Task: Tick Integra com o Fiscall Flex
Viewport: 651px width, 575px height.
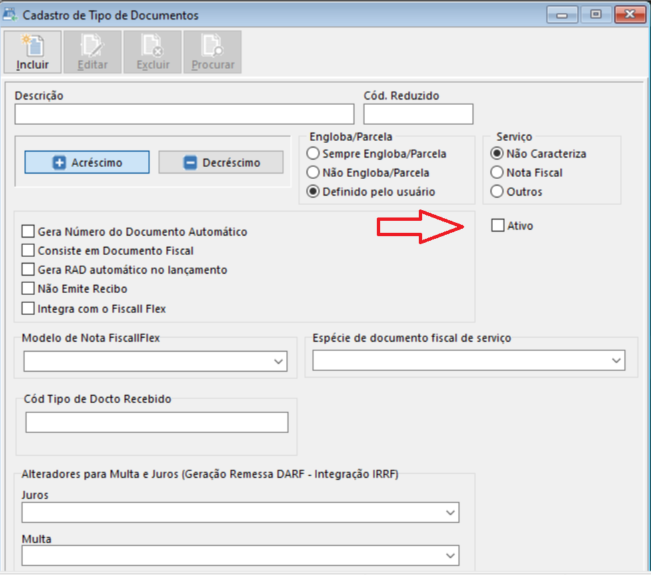Action: click(x=28, y=308)
